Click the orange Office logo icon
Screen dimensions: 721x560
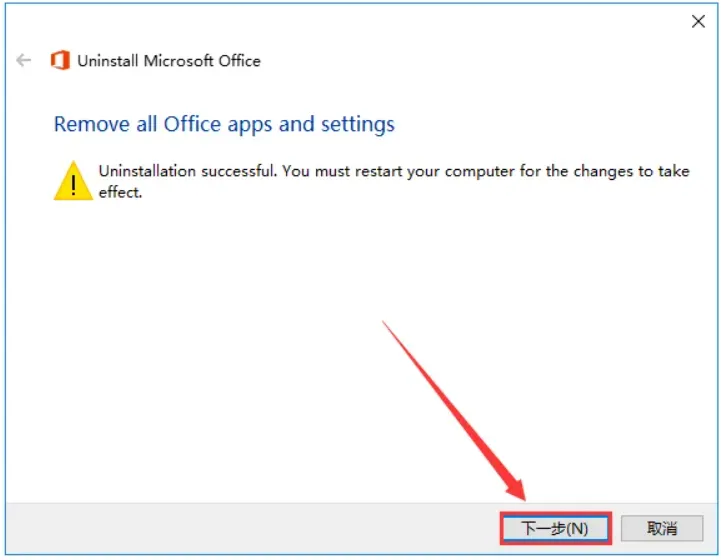60,61
